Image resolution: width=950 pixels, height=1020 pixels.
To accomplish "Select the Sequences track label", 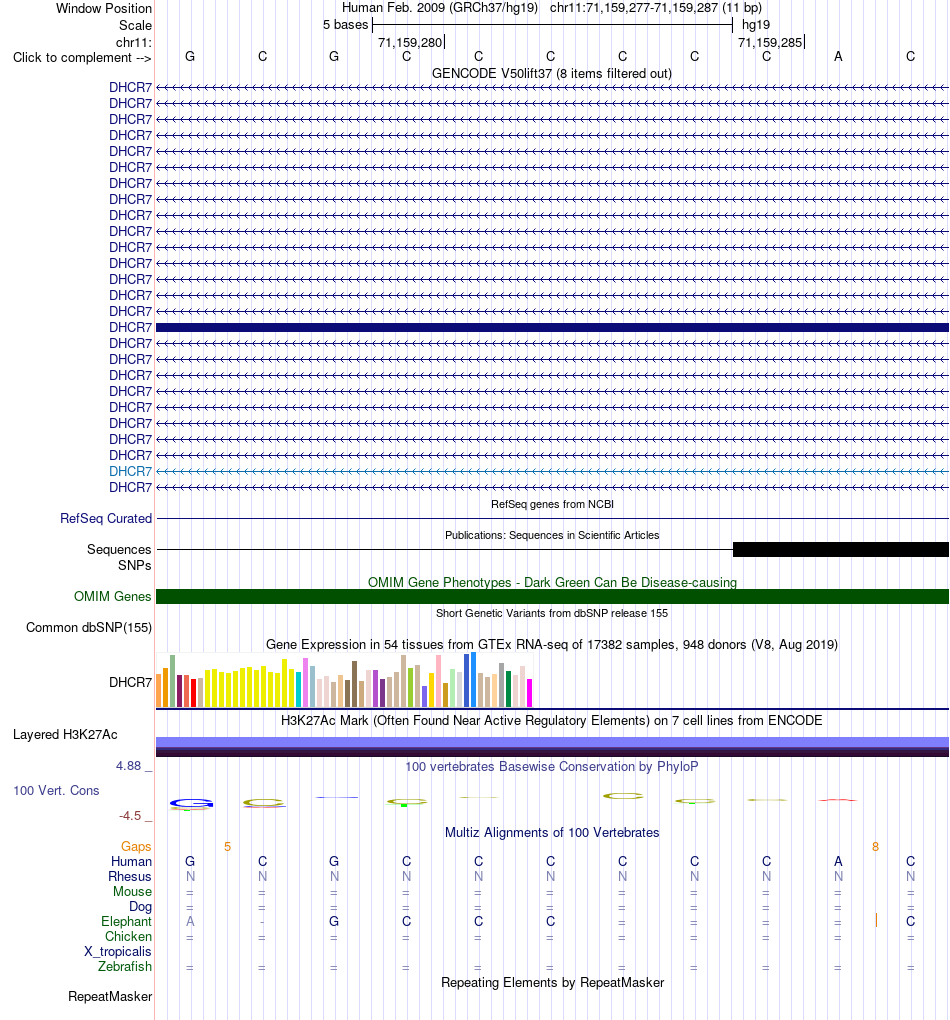I will pos(119,550).
